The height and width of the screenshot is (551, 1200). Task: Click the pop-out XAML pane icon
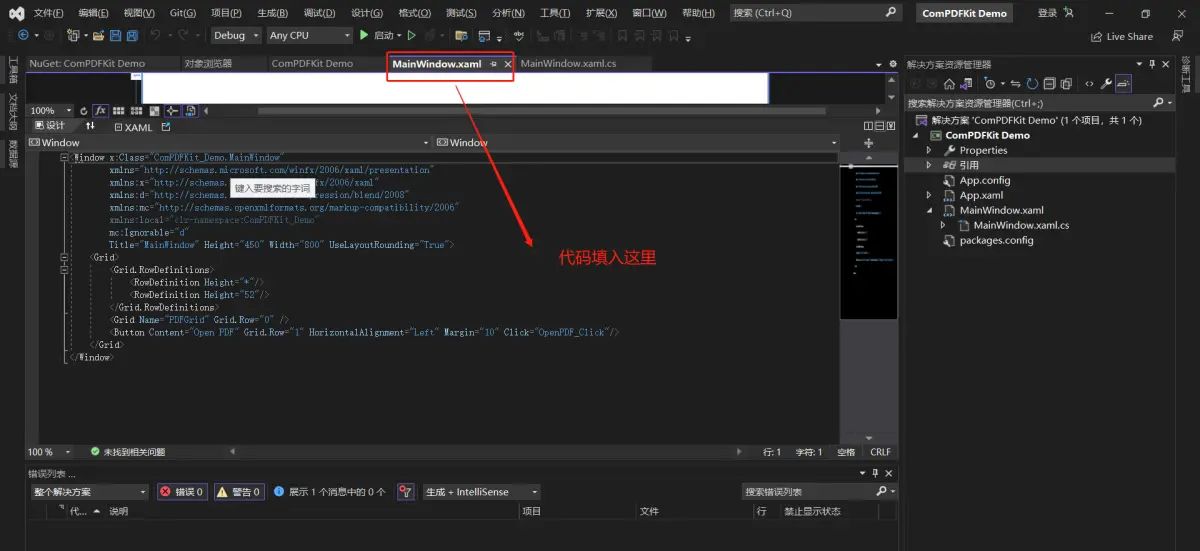[165, 126]
